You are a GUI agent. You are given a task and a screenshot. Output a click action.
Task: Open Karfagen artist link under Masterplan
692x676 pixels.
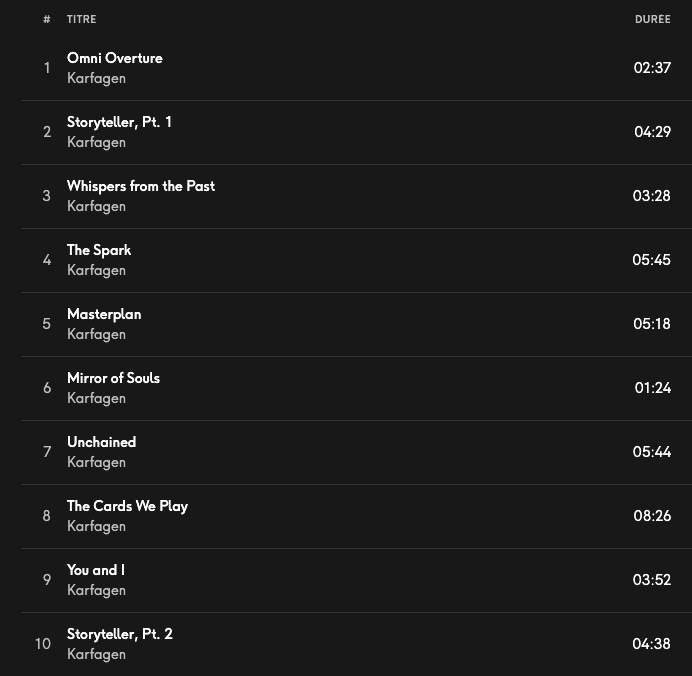click(96, 334)
